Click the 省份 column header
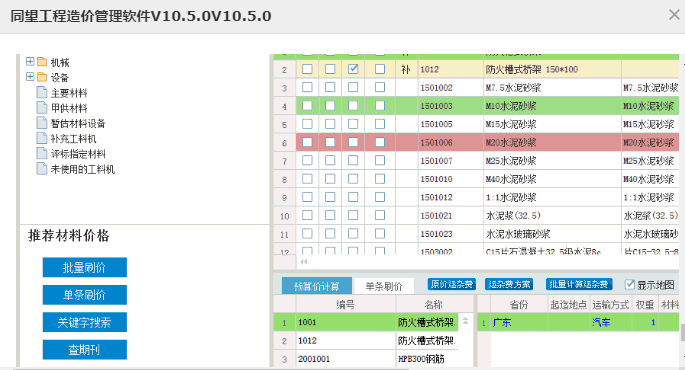 coord(519,304)
